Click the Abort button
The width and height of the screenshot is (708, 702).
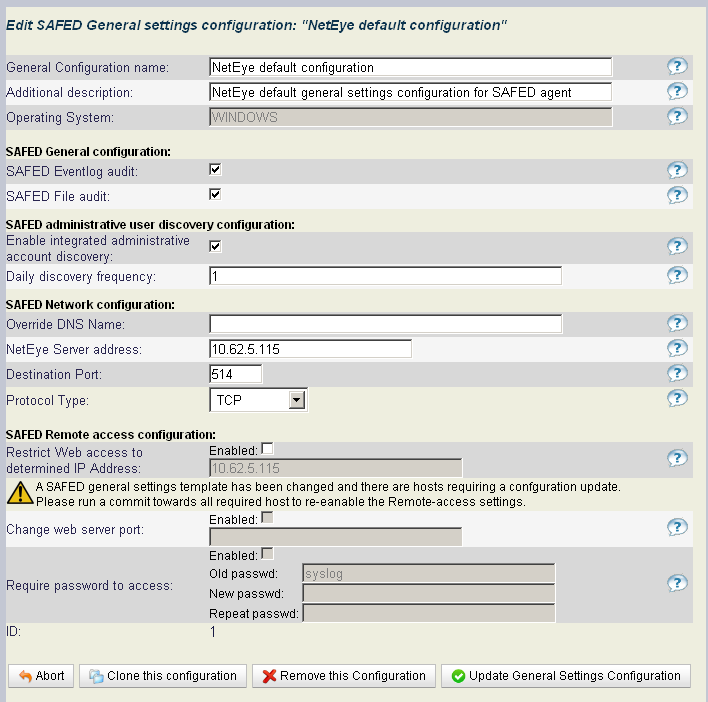pos(41,676)
